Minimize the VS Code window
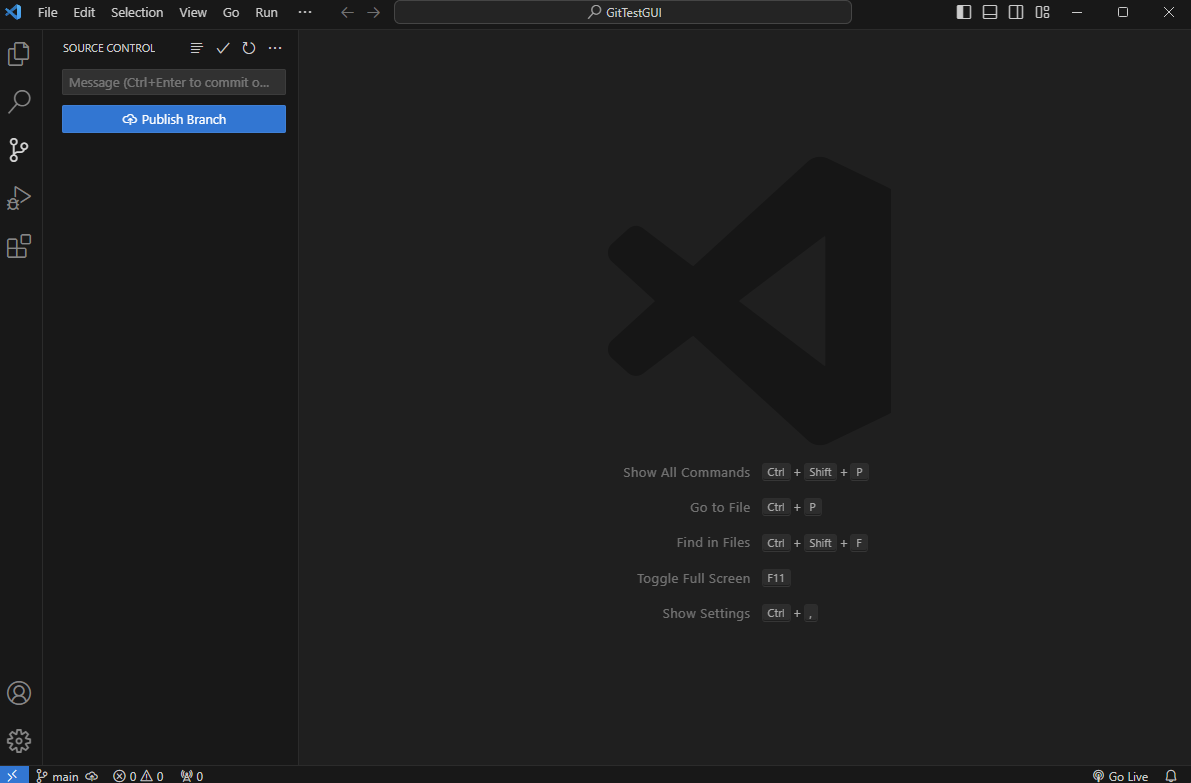 point(1076,12)
